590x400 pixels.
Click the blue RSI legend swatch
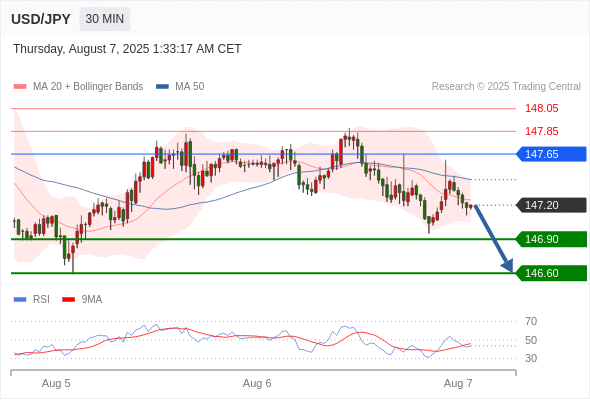point(20,300)
